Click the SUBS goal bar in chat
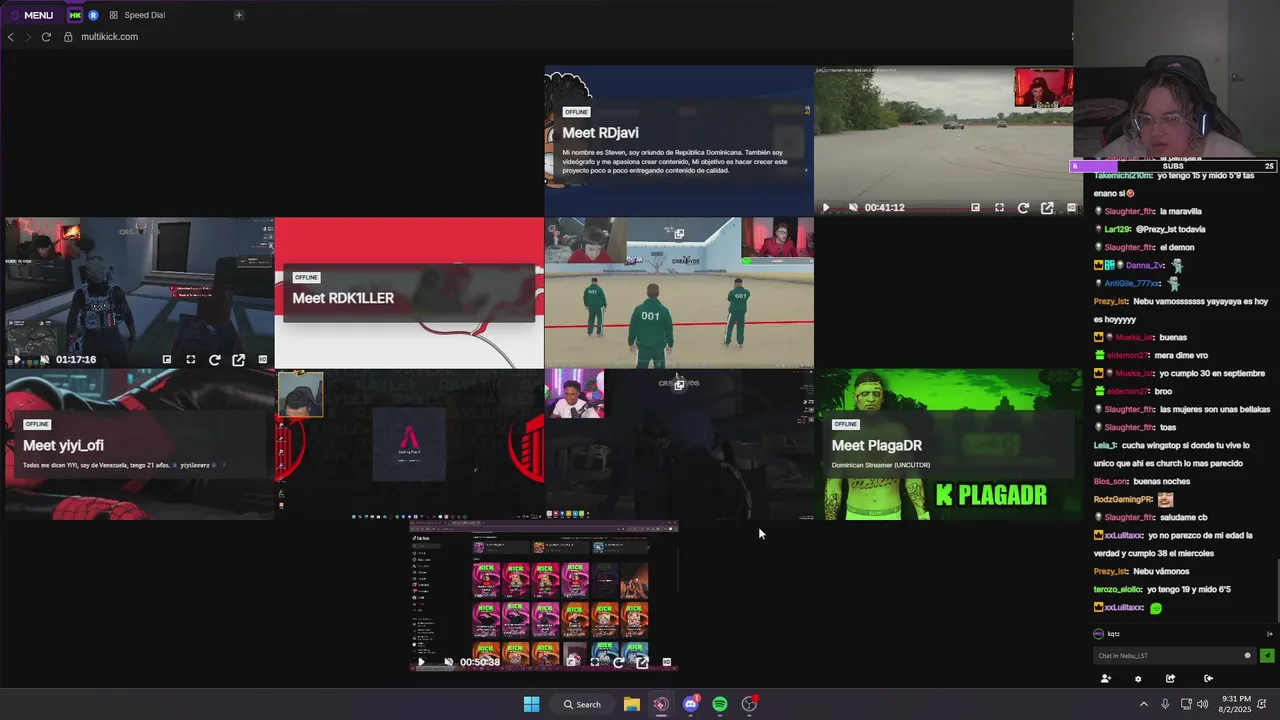Viewport: 1280px width, 720px height. click(x=1173, y=166)
